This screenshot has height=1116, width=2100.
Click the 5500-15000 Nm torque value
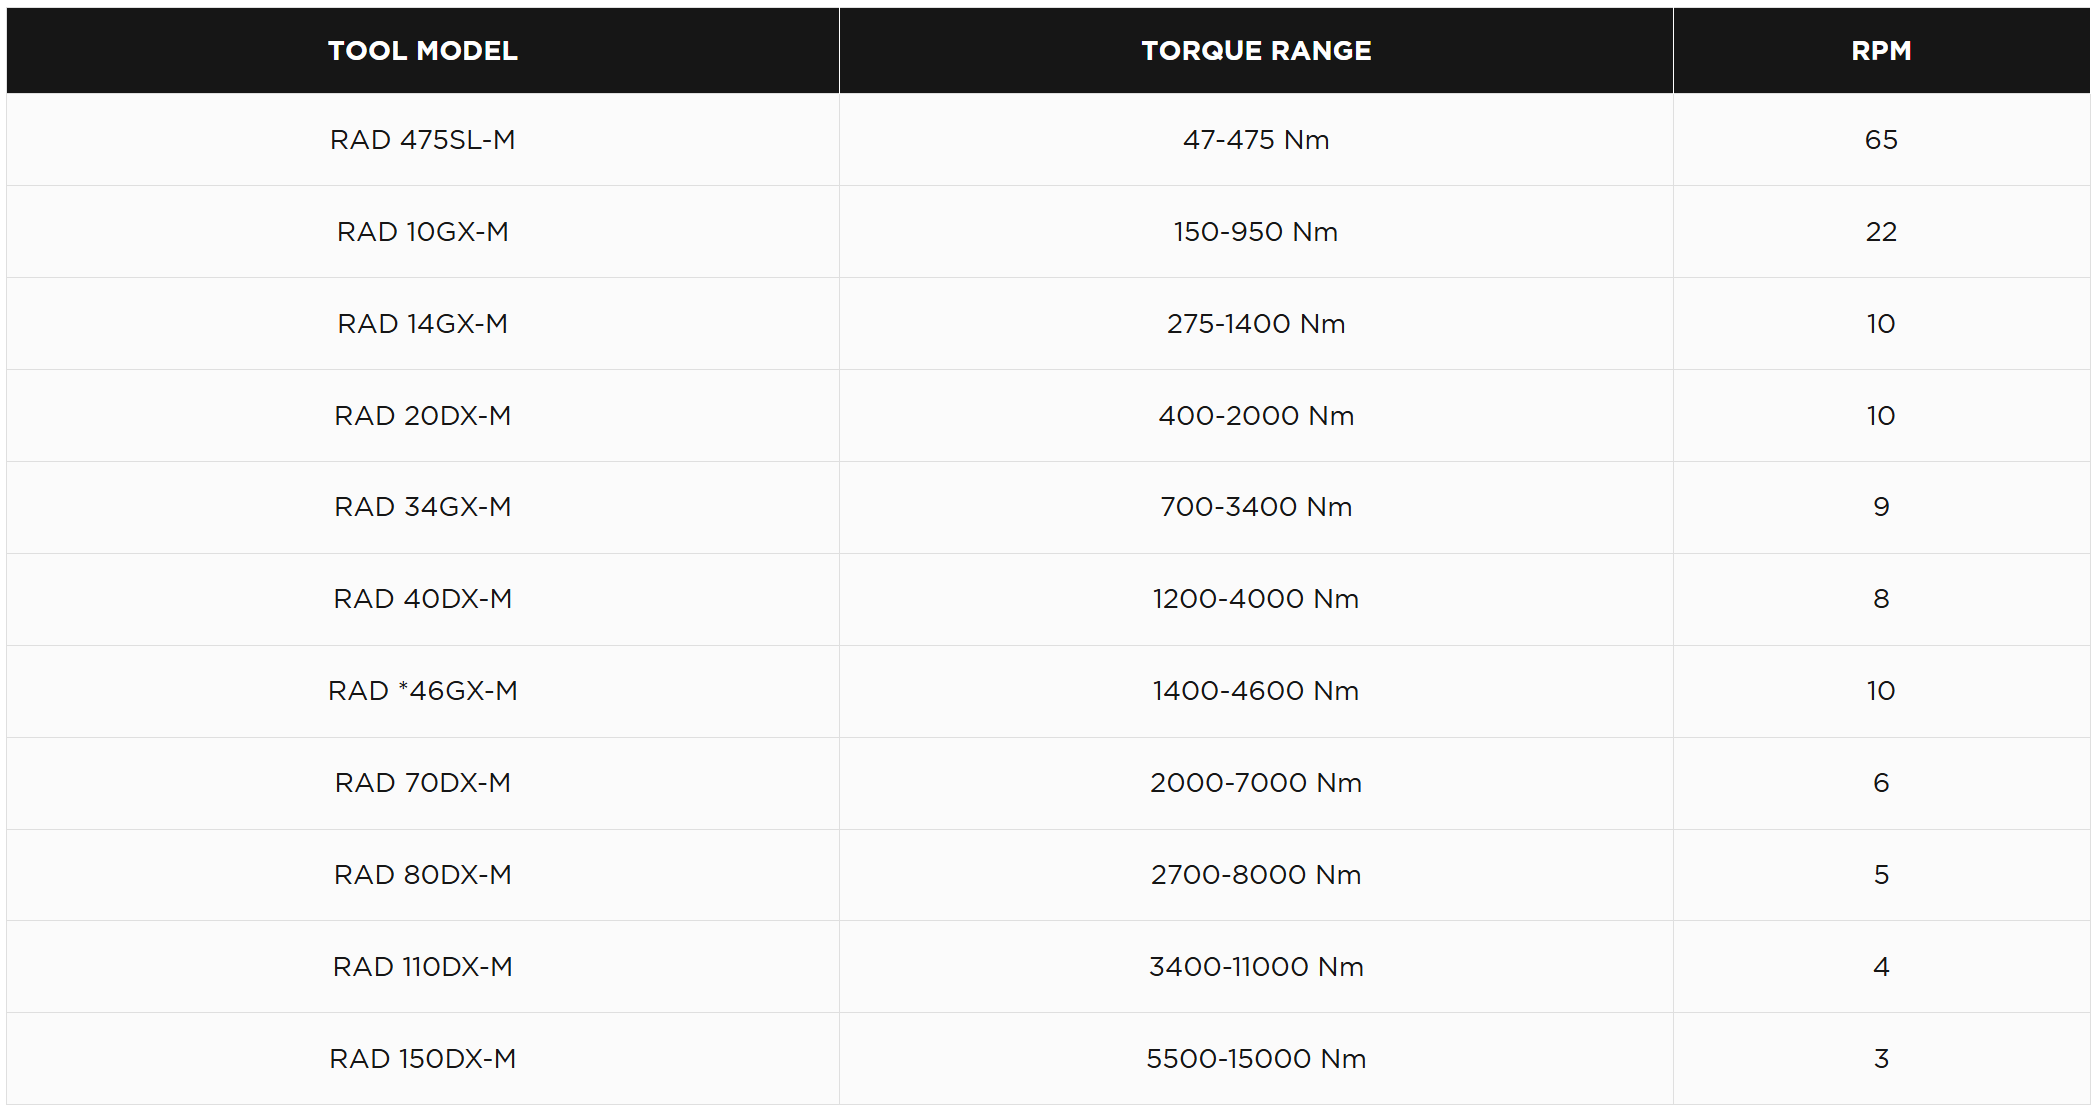(1256, 1059)
